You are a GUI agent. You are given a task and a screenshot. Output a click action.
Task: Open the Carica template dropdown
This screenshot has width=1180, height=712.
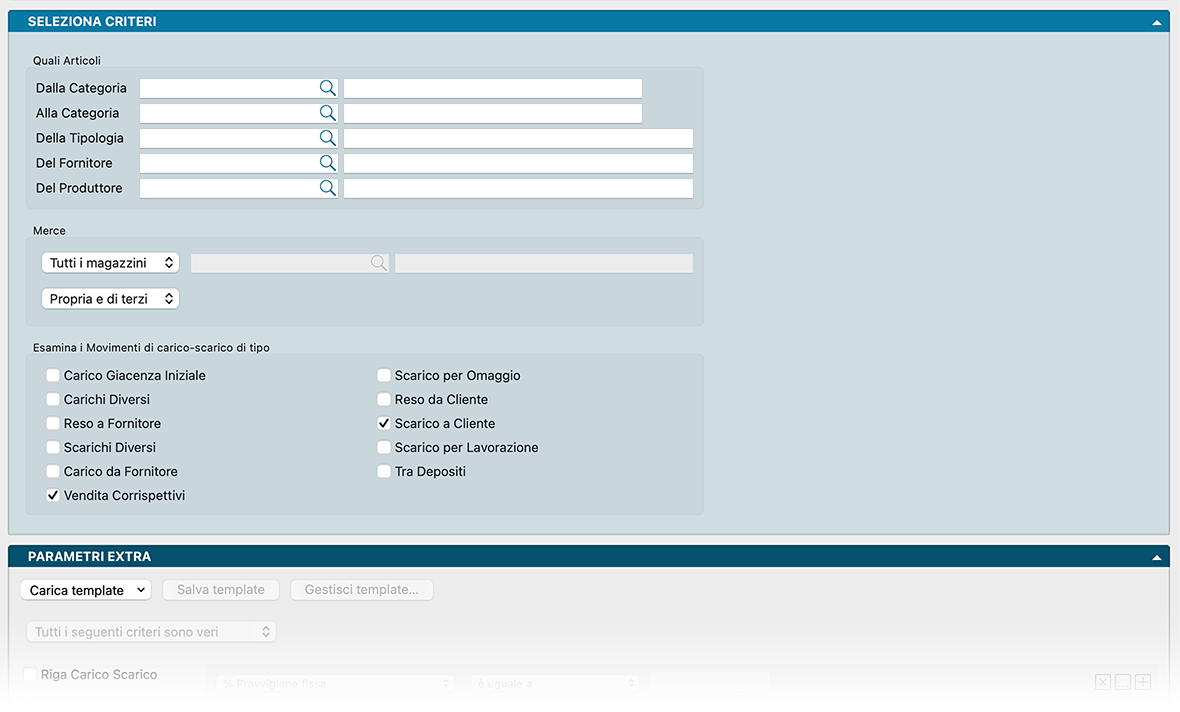pos(86,590)
